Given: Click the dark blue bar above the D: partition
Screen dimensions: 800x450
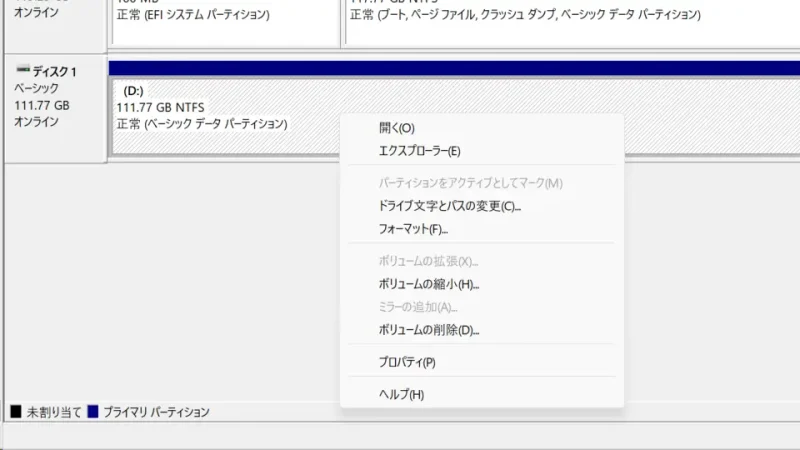Looking at the screenshot, I should (x=450, y=67).
